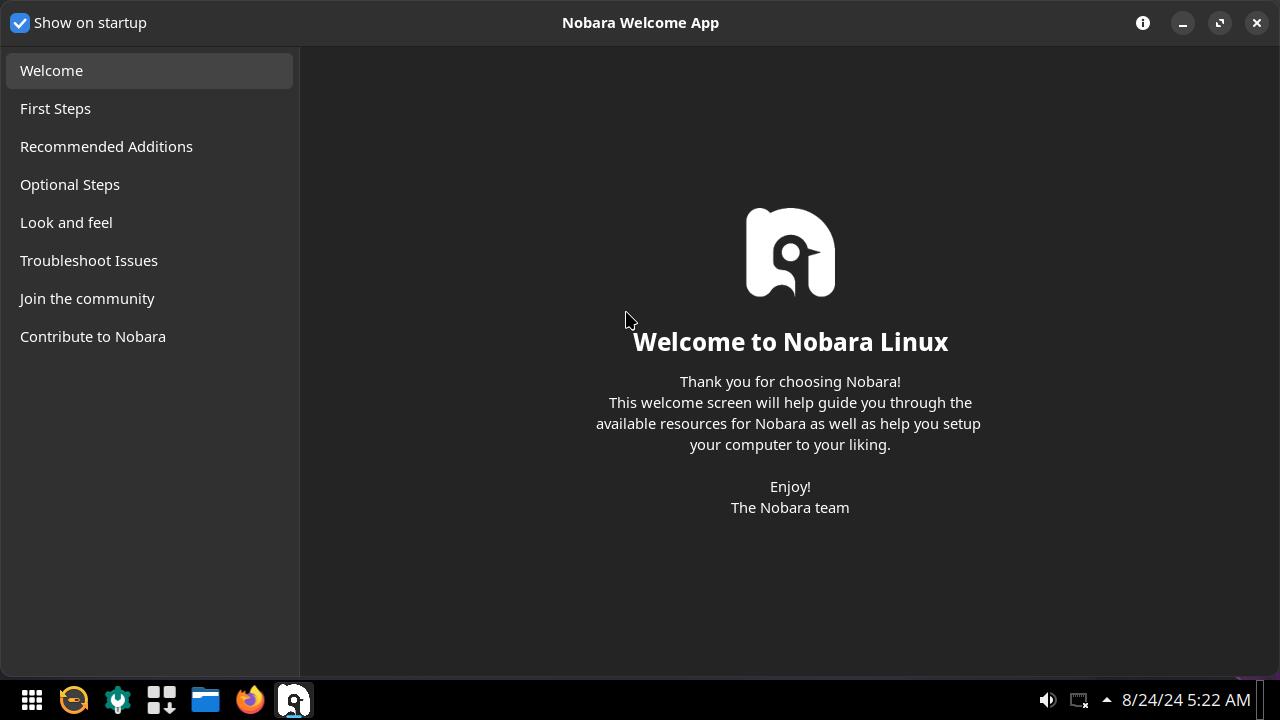Screen dimensions: 1280x720
Task: Click the text 'Enjoy!'
Action: (790, 487)
